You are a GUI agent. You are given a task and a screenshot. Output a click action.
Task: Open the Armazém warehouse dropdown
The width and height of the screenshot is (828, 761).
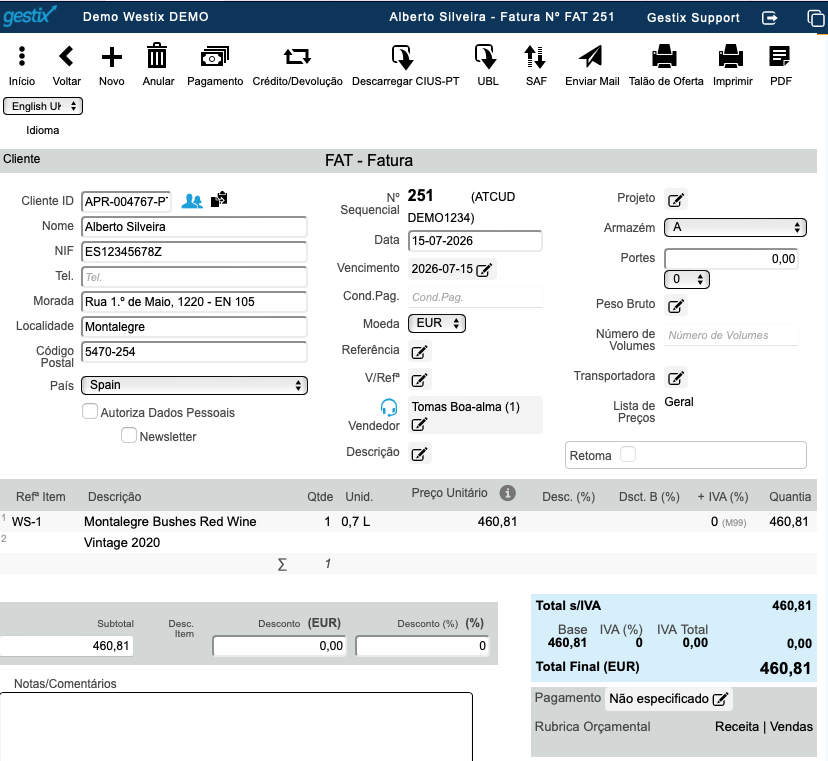point(735,228)
